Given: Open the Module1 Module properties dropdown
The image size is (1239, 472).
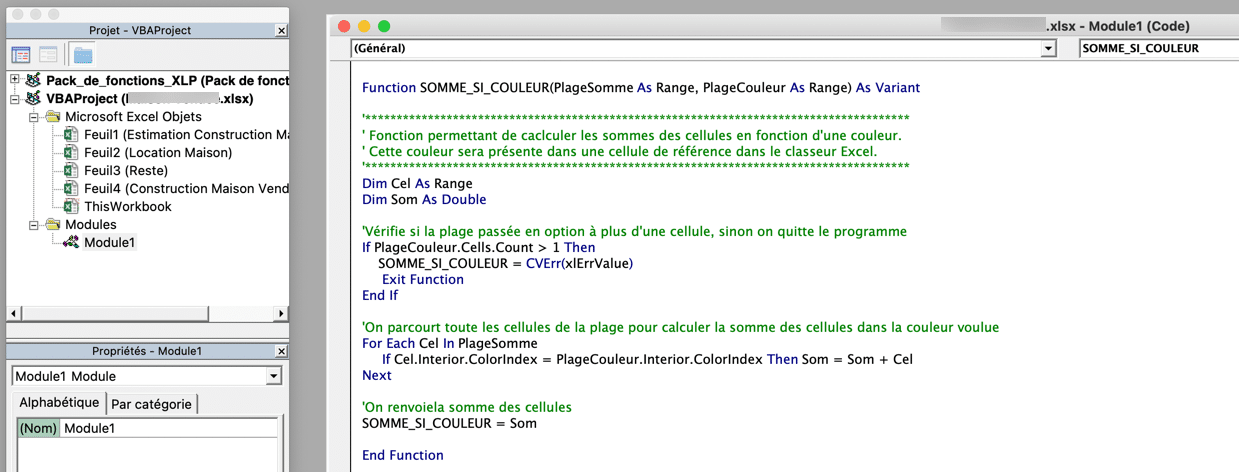Looking at the screenshot, I should [x=274, y=376].
